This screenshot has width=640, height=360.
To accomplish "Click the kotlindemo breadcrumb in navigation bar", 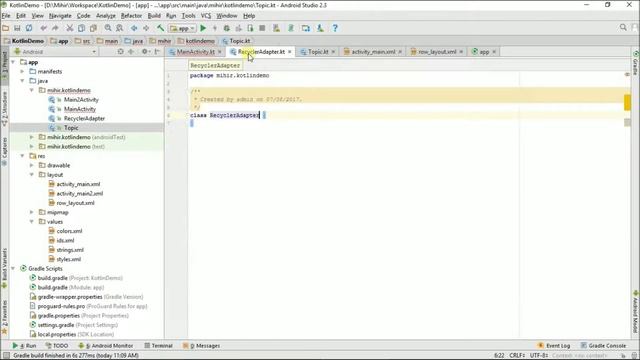I will point(196,41).
